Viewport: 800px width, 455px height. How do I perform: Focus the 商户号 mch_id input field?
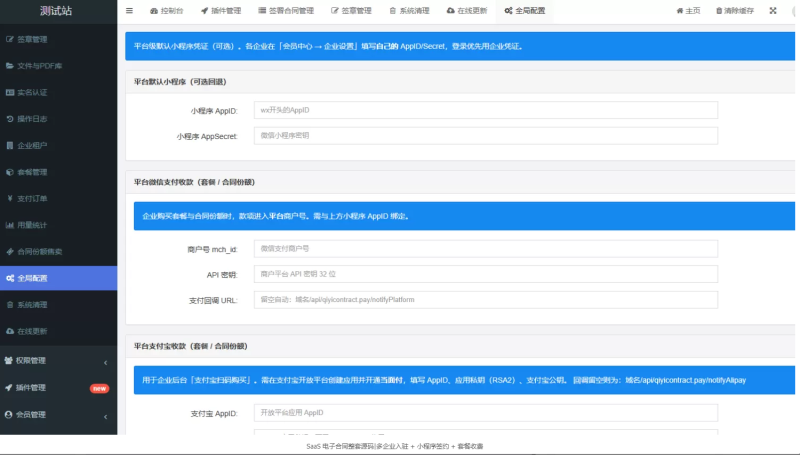point(486,249)
